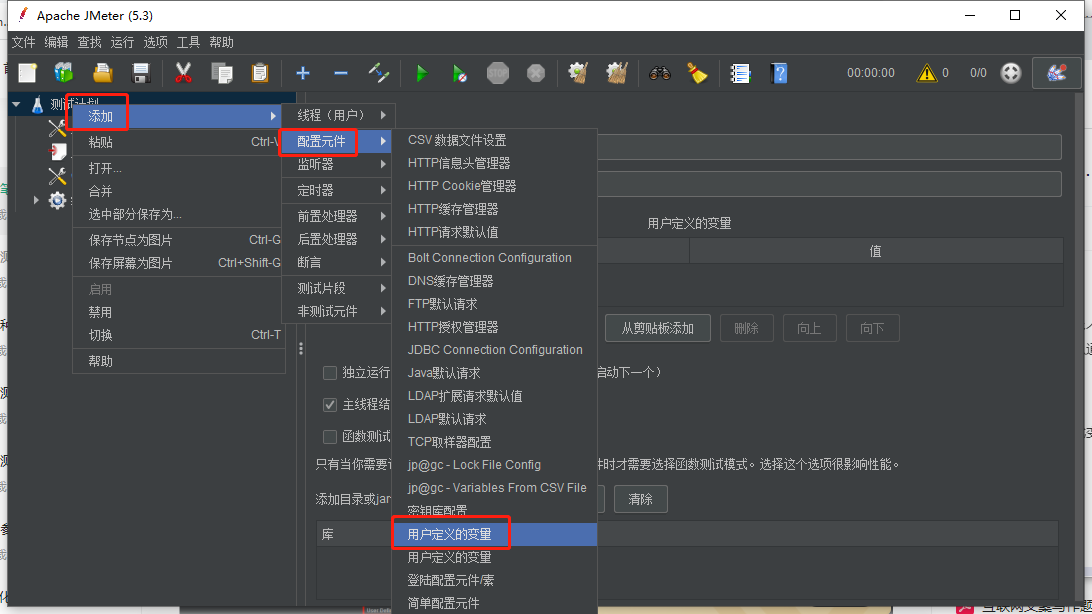Viewport: 1092px width, 614px height.
Task: Click the Function Helper list icon
Action: click(x=740, y=72)
